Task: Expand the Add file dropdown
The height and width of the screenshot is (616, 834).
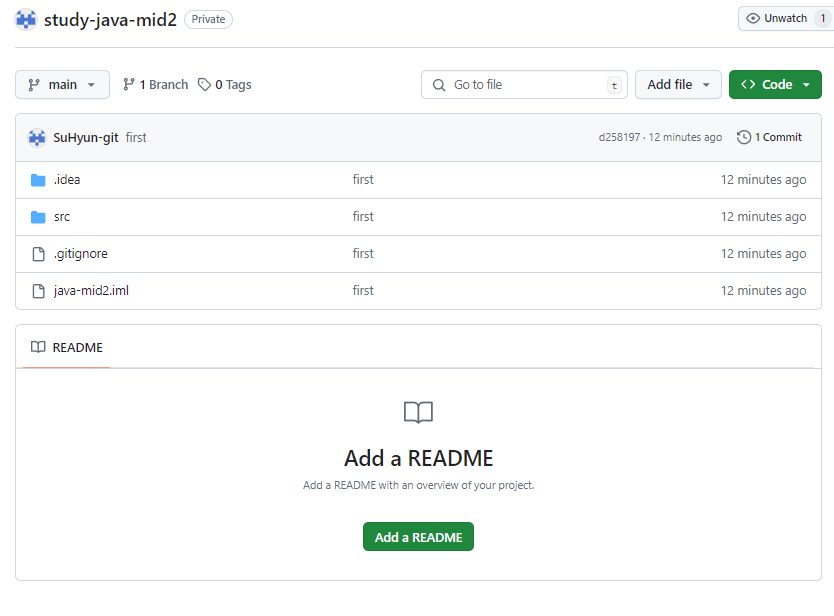Action: (678, 85)
